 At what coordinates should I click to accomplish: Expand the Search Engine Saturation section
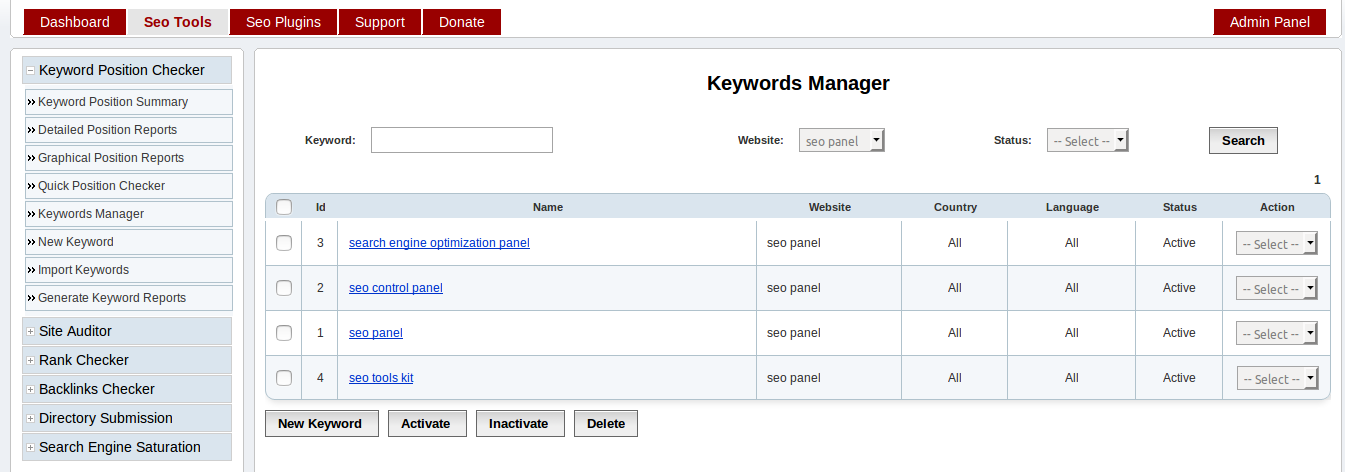(127, 447)
